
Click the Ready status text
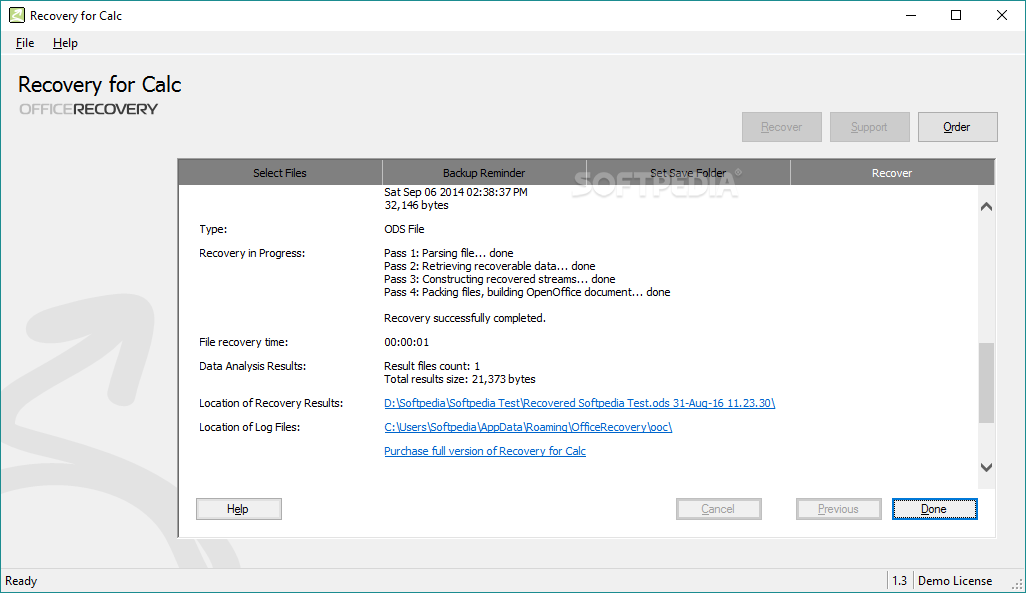click(x=21, y=581)
